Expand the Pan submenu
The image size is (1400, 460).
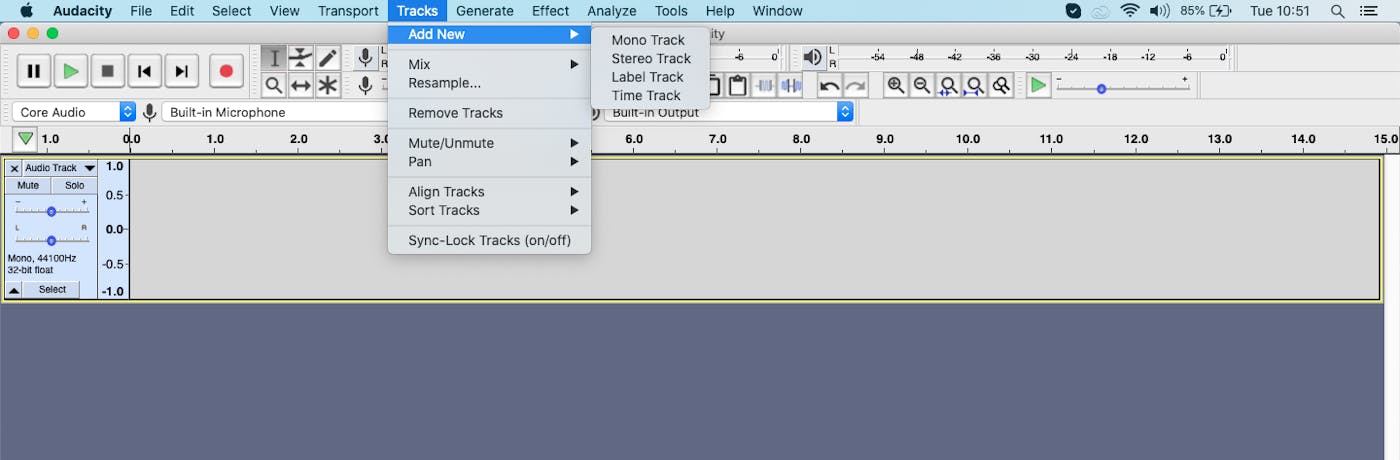(489, 161)
